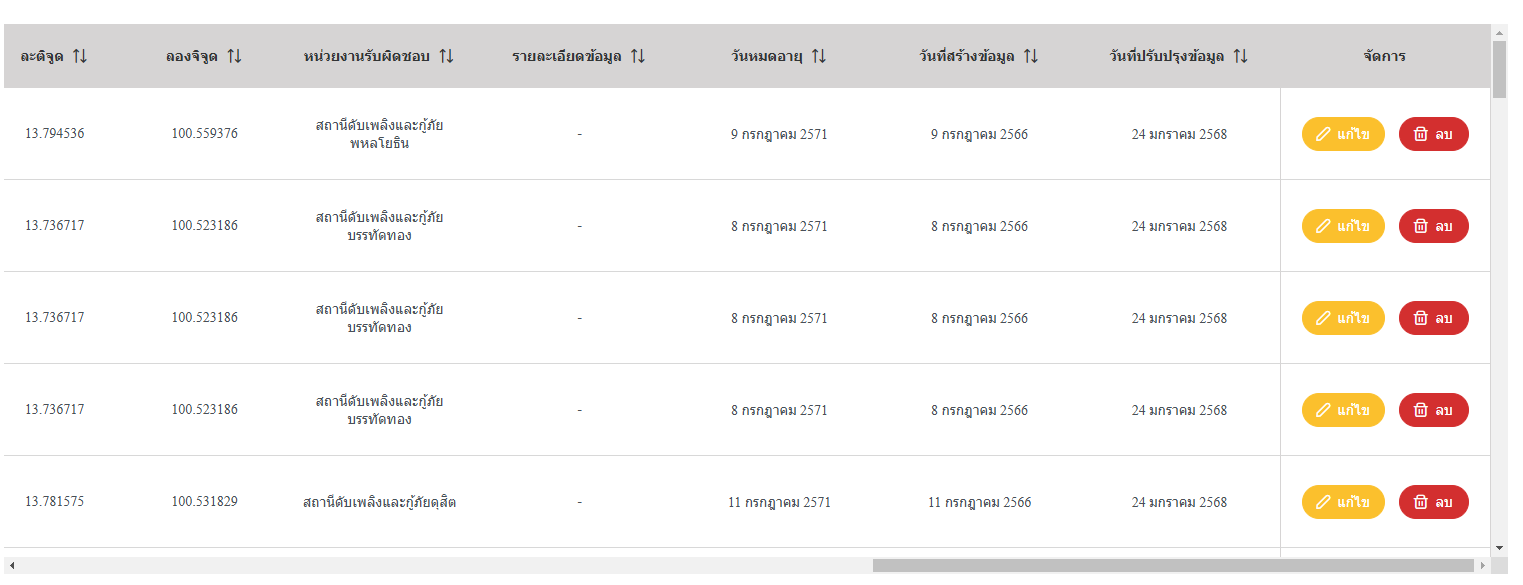Viewport: 1523px width, 585px height.
Task: Edit the first บรรทัดทอง station row
Action: pos(1343,226)
